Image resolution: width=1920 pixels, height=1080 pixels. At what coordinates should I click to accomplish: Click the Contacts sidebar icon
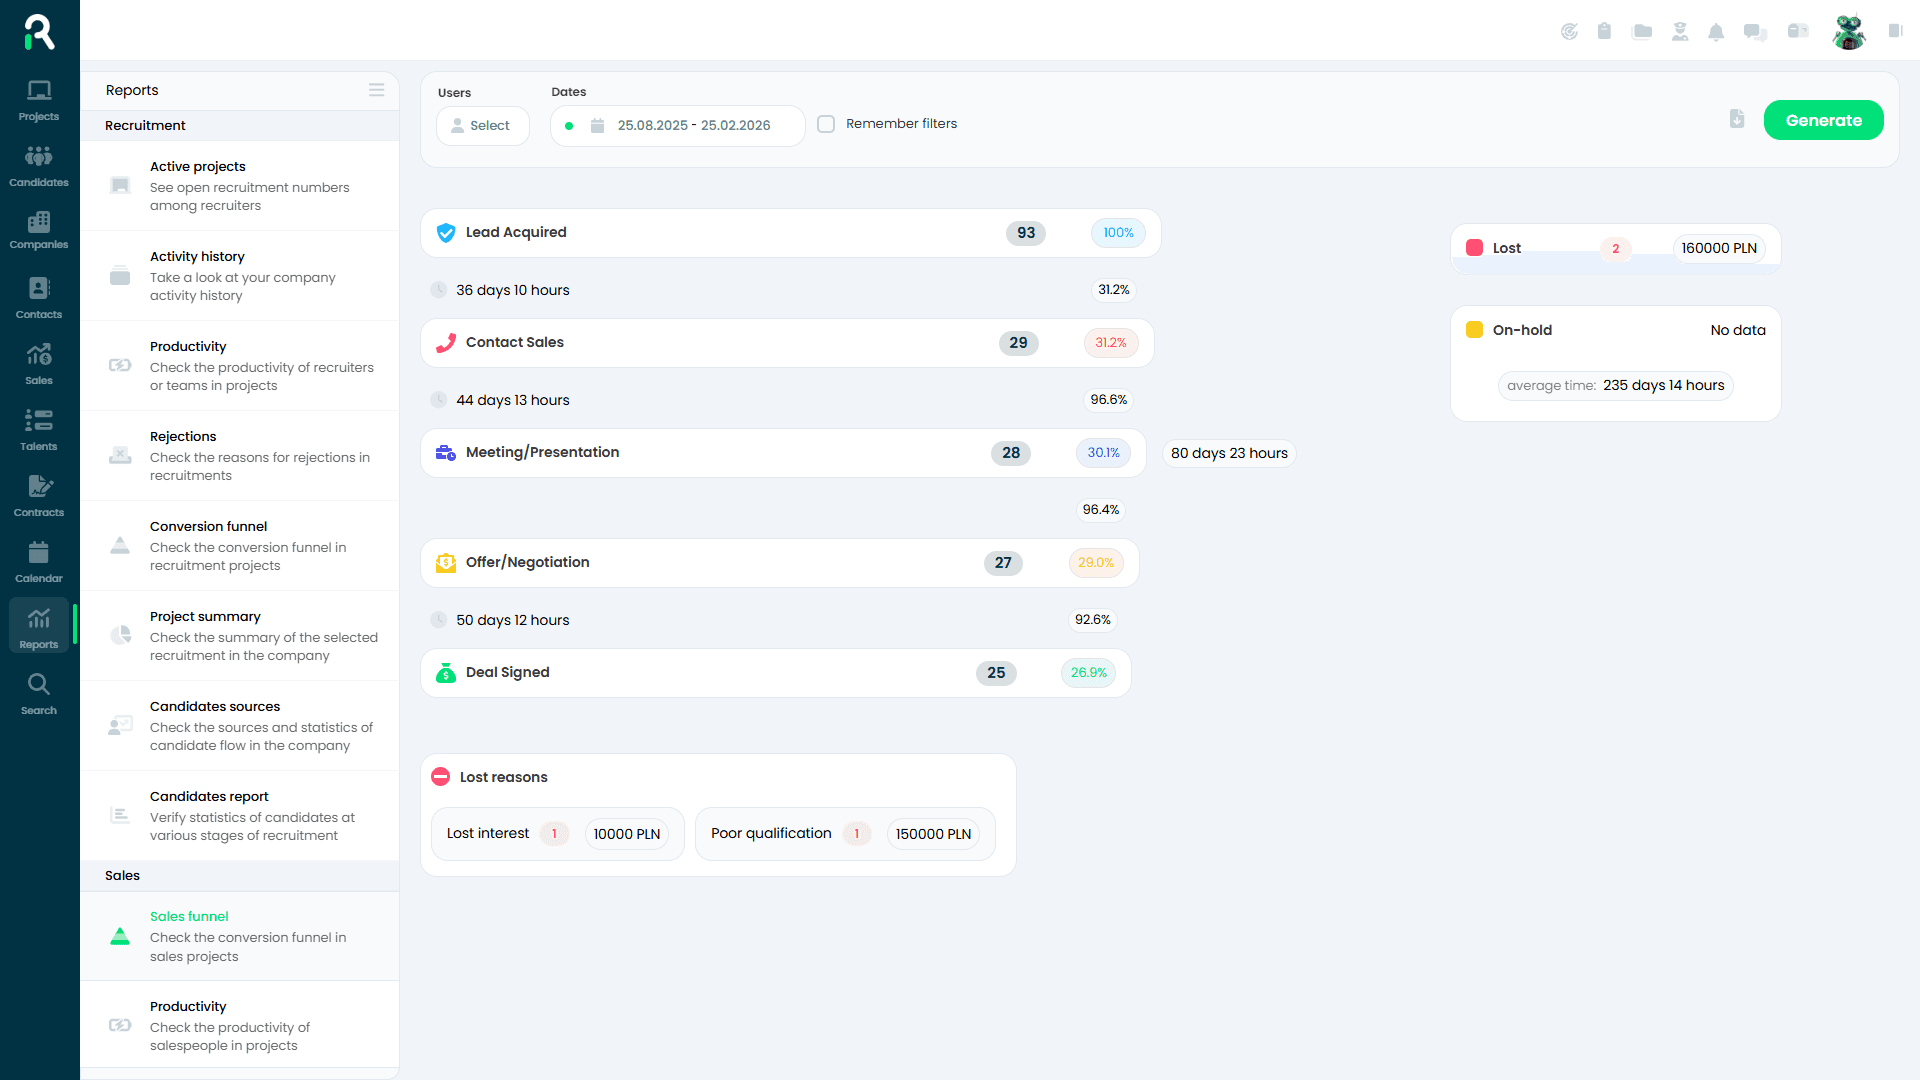[38, 294]
